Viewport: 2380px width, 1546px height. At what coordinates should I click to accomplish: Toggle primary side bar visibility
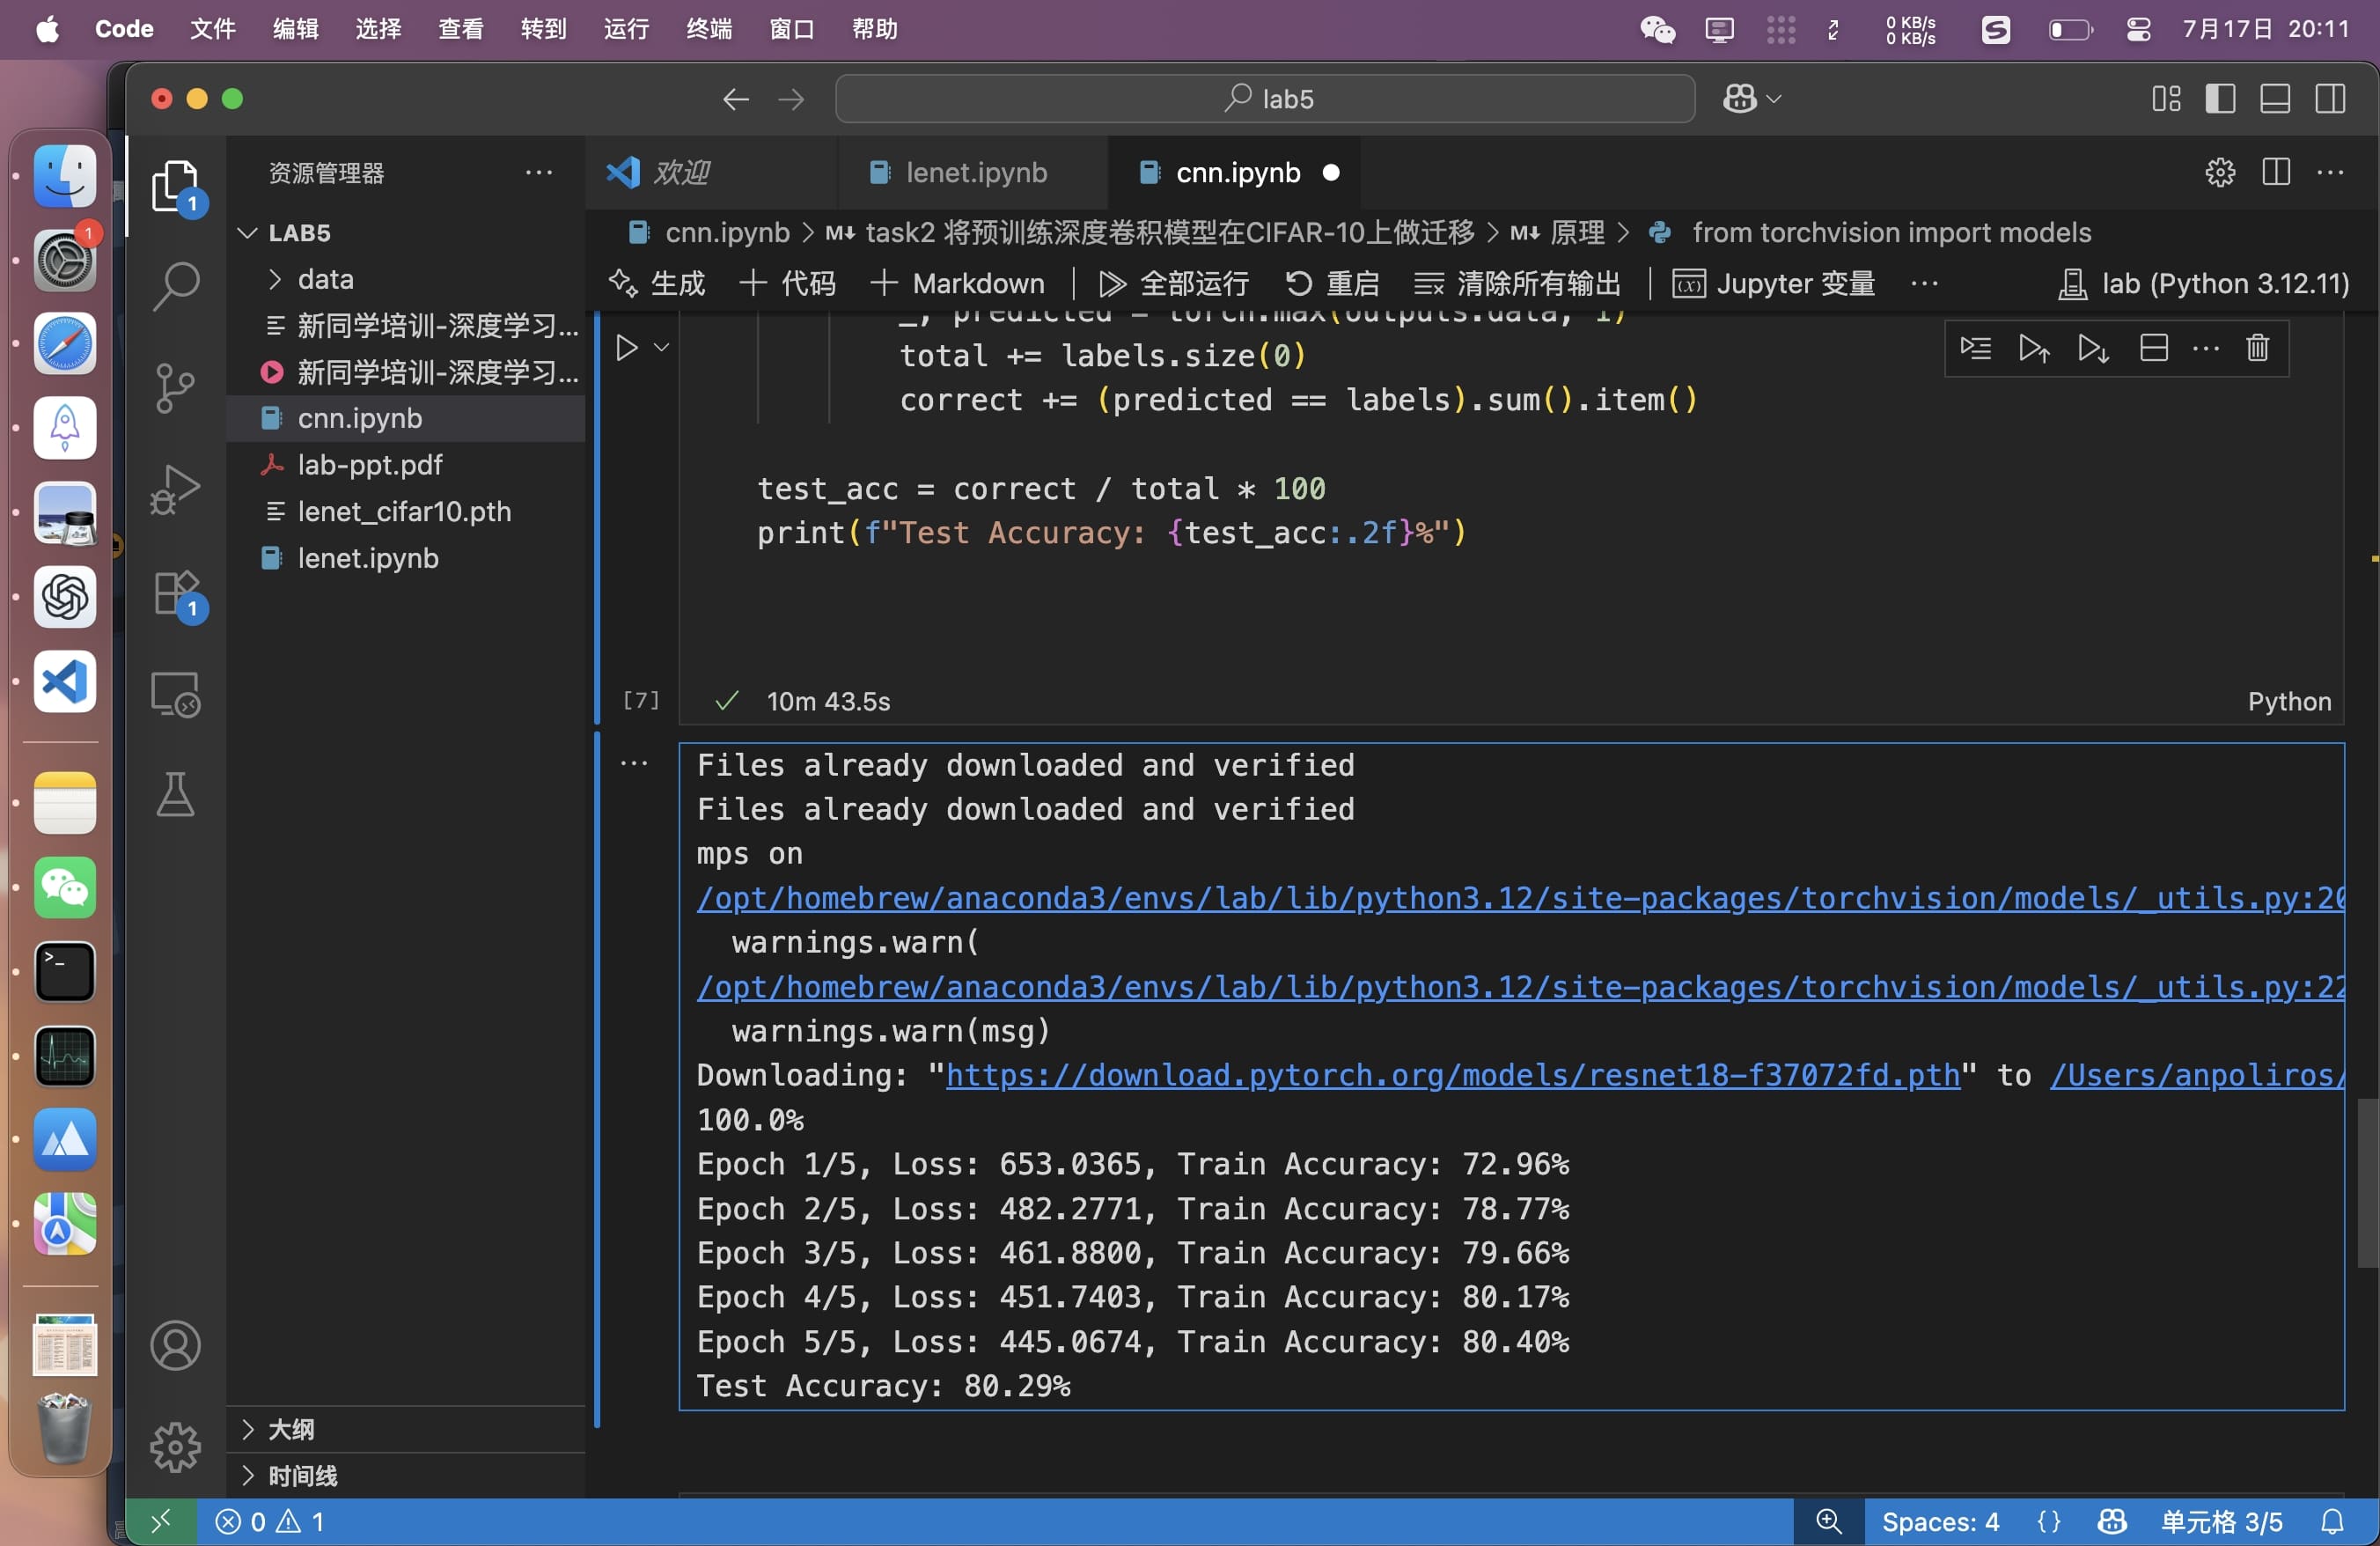coord(2220,99)
